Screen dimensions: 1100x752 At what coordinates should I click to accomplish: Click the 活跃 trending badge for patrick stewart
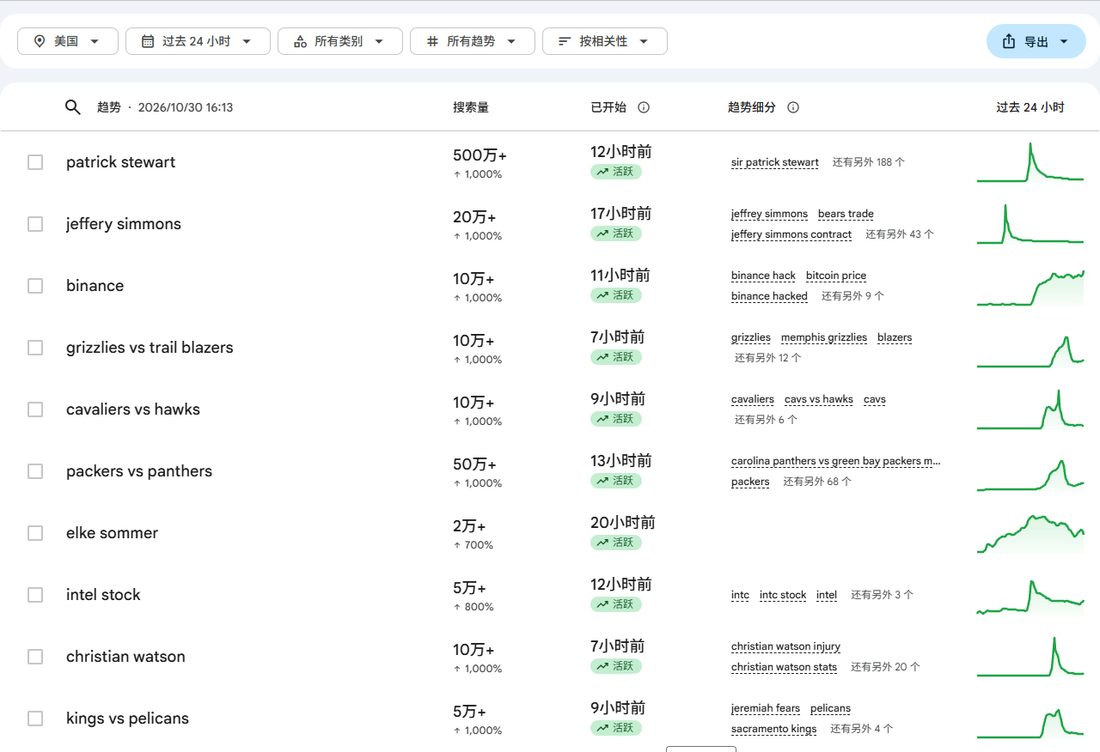[616, 171]
